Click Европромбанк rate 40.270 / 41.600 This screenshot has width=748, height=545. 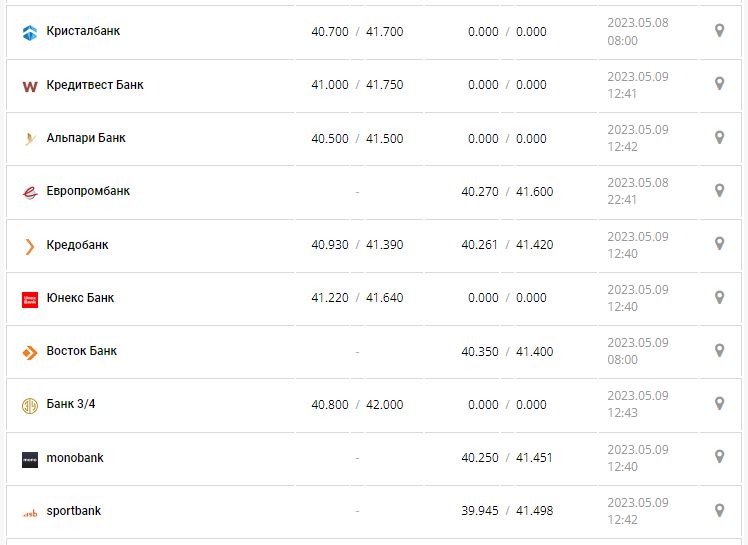coord(507,192)
